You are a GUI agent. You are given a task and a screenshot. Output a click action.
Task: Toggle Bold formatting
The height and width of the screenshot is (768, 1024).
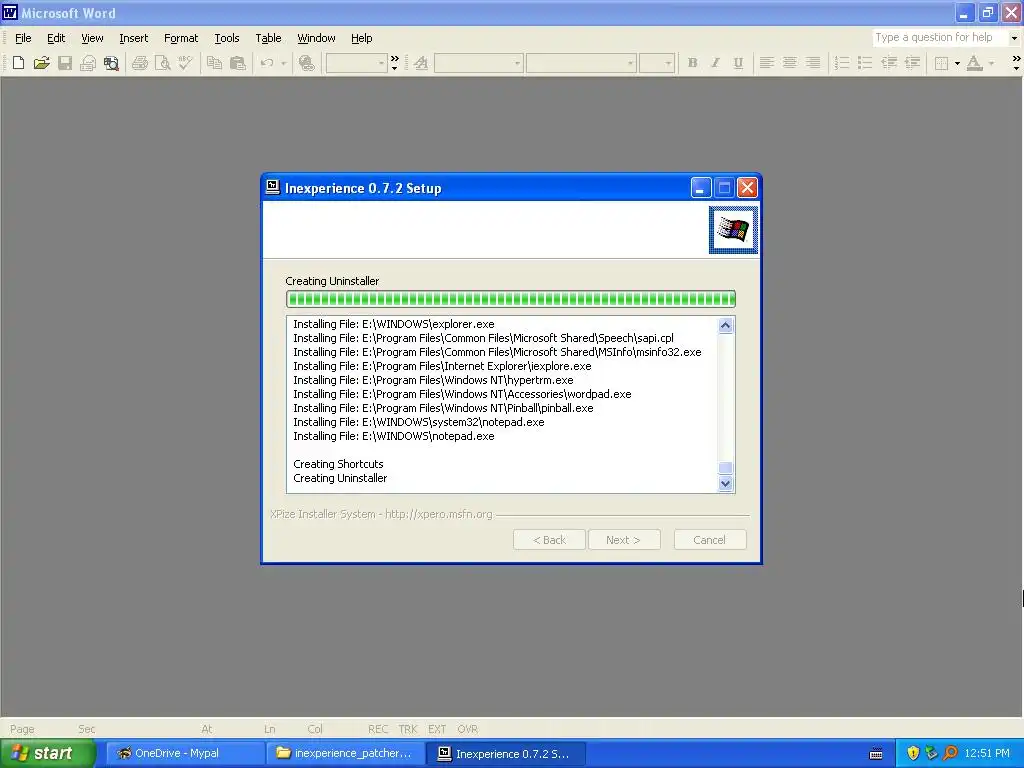[x=692, y=63]
